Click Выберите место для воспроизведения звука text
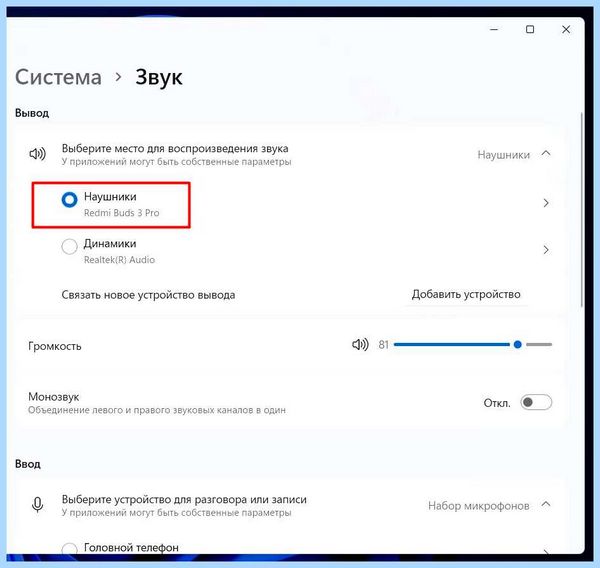 (175, 149)
